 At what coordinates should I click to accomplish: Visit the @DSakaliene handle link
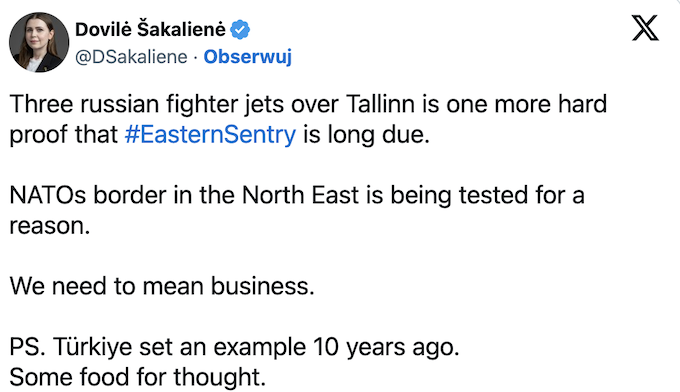point(131,57)
